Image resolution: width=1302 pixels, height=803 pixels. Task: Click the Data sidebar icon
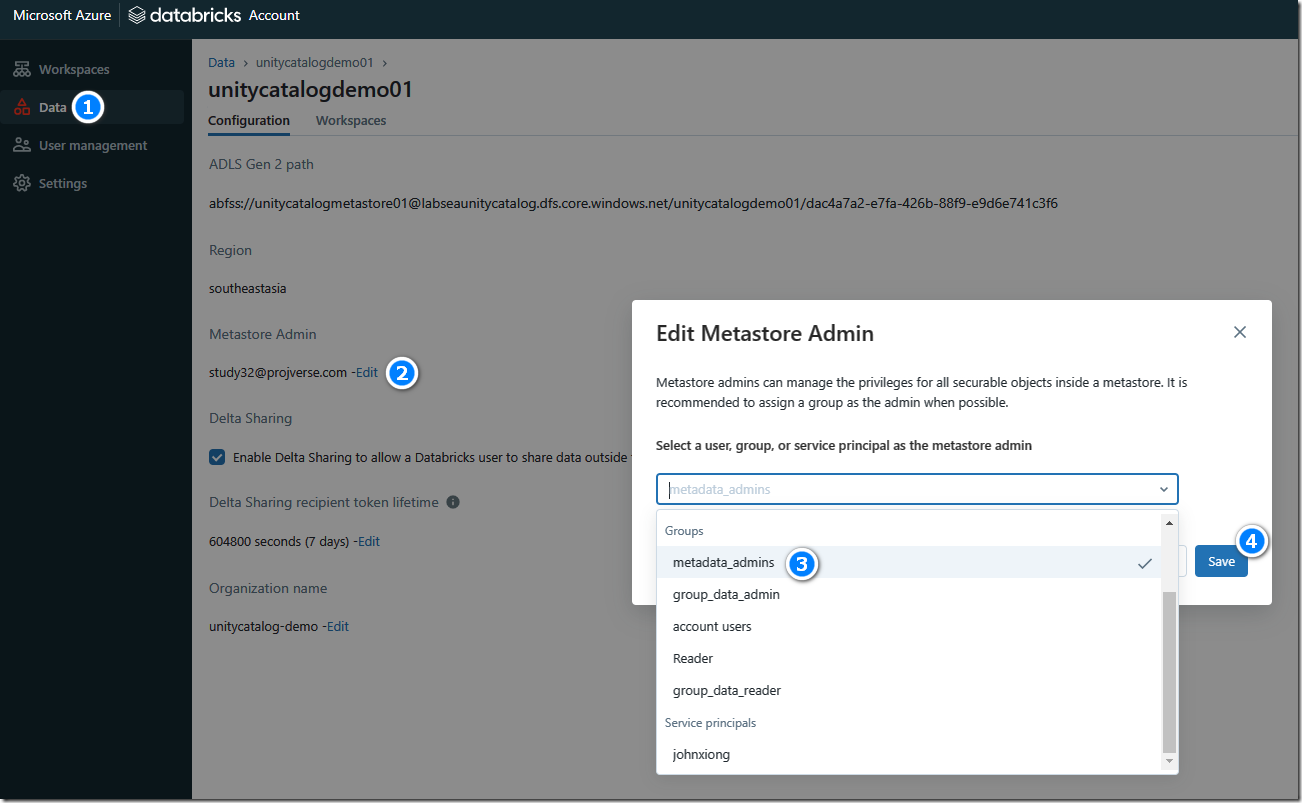pos(22,107)
